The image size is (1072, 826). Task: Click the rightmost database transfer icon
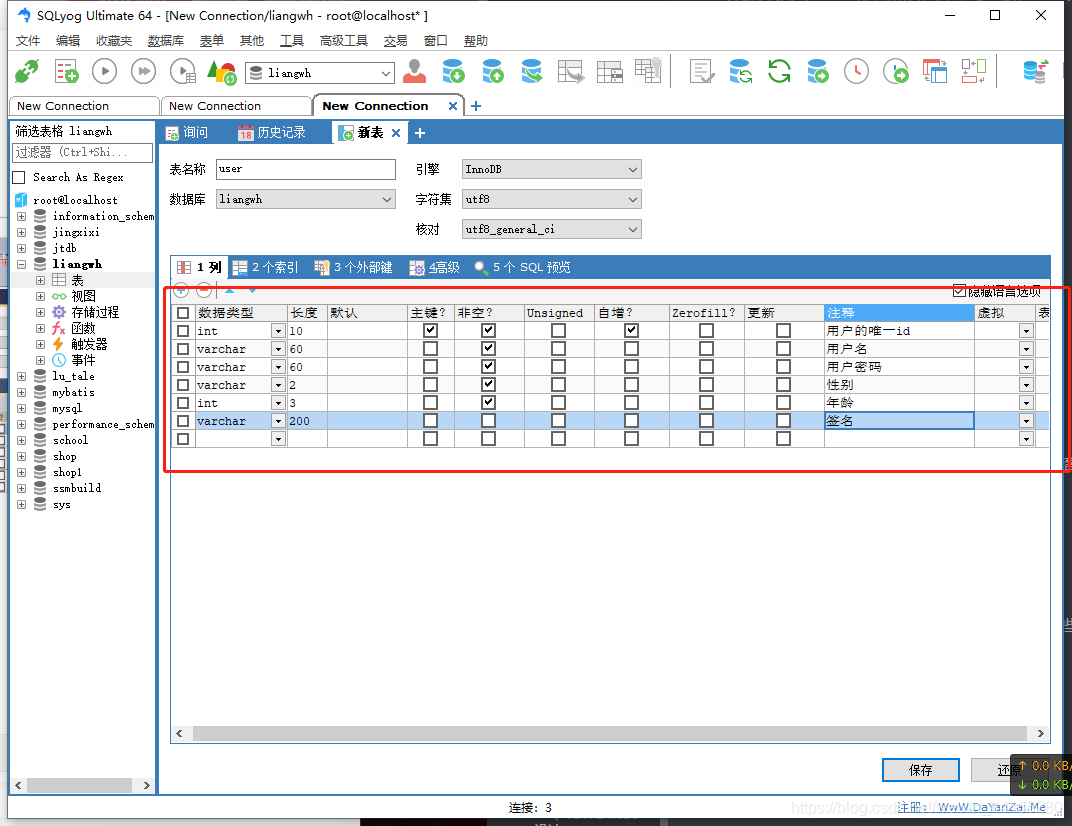(x=1035, y=71)
